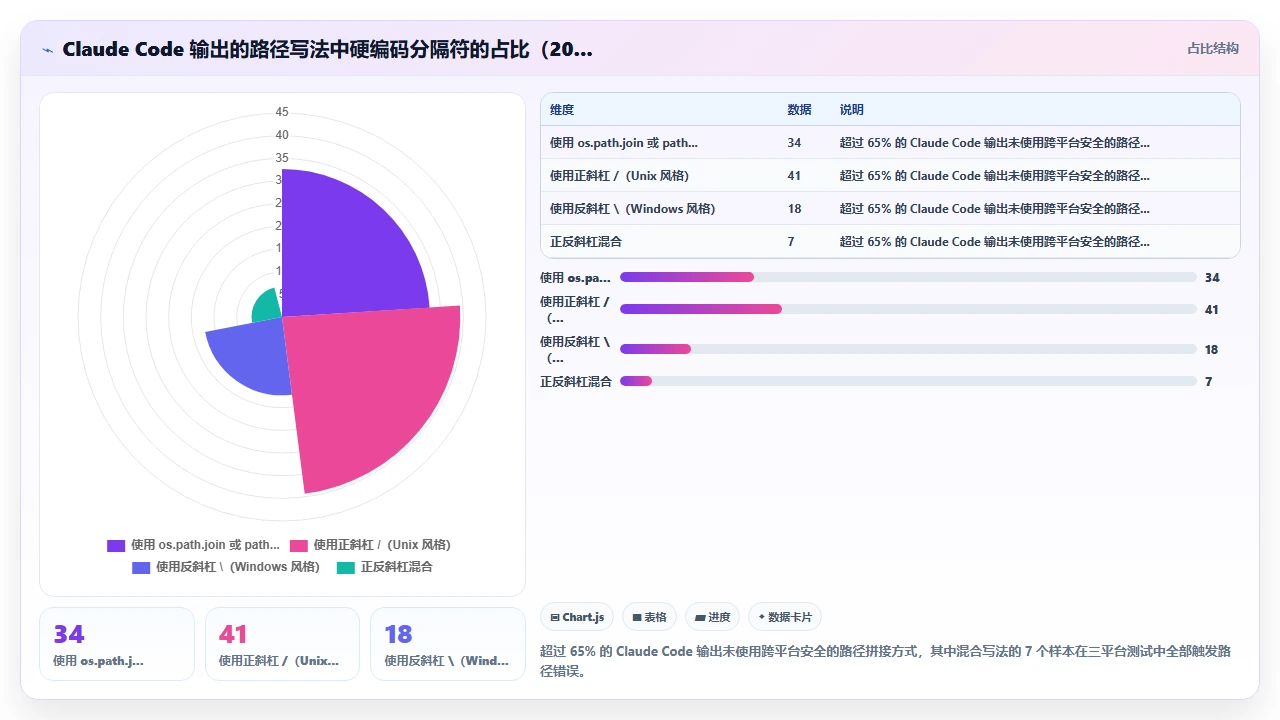Click value 41 in the table
Viewport: 1280px width, 720px height.
(794, 176)
